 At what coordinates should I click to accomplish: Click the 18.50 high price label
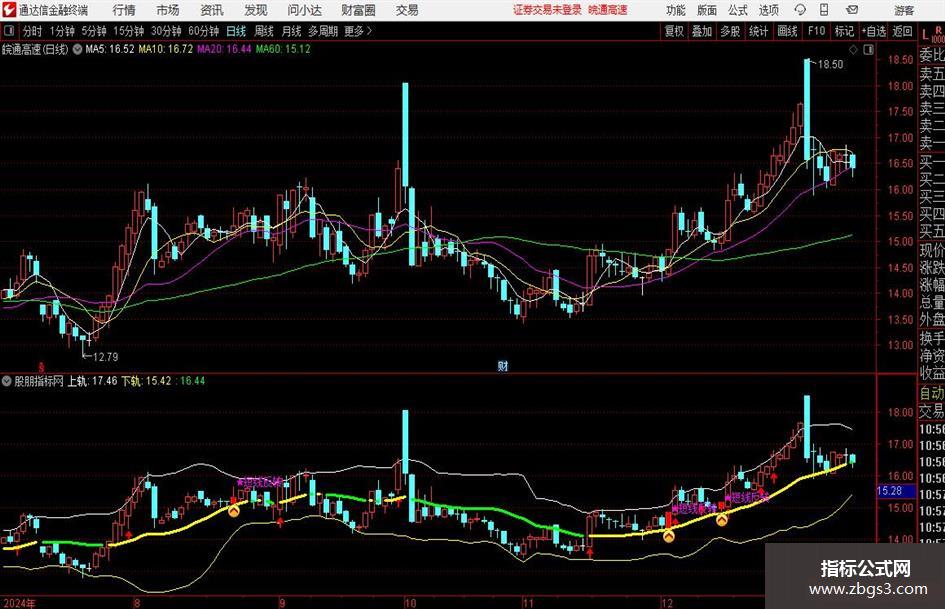[x=830, y=65]
